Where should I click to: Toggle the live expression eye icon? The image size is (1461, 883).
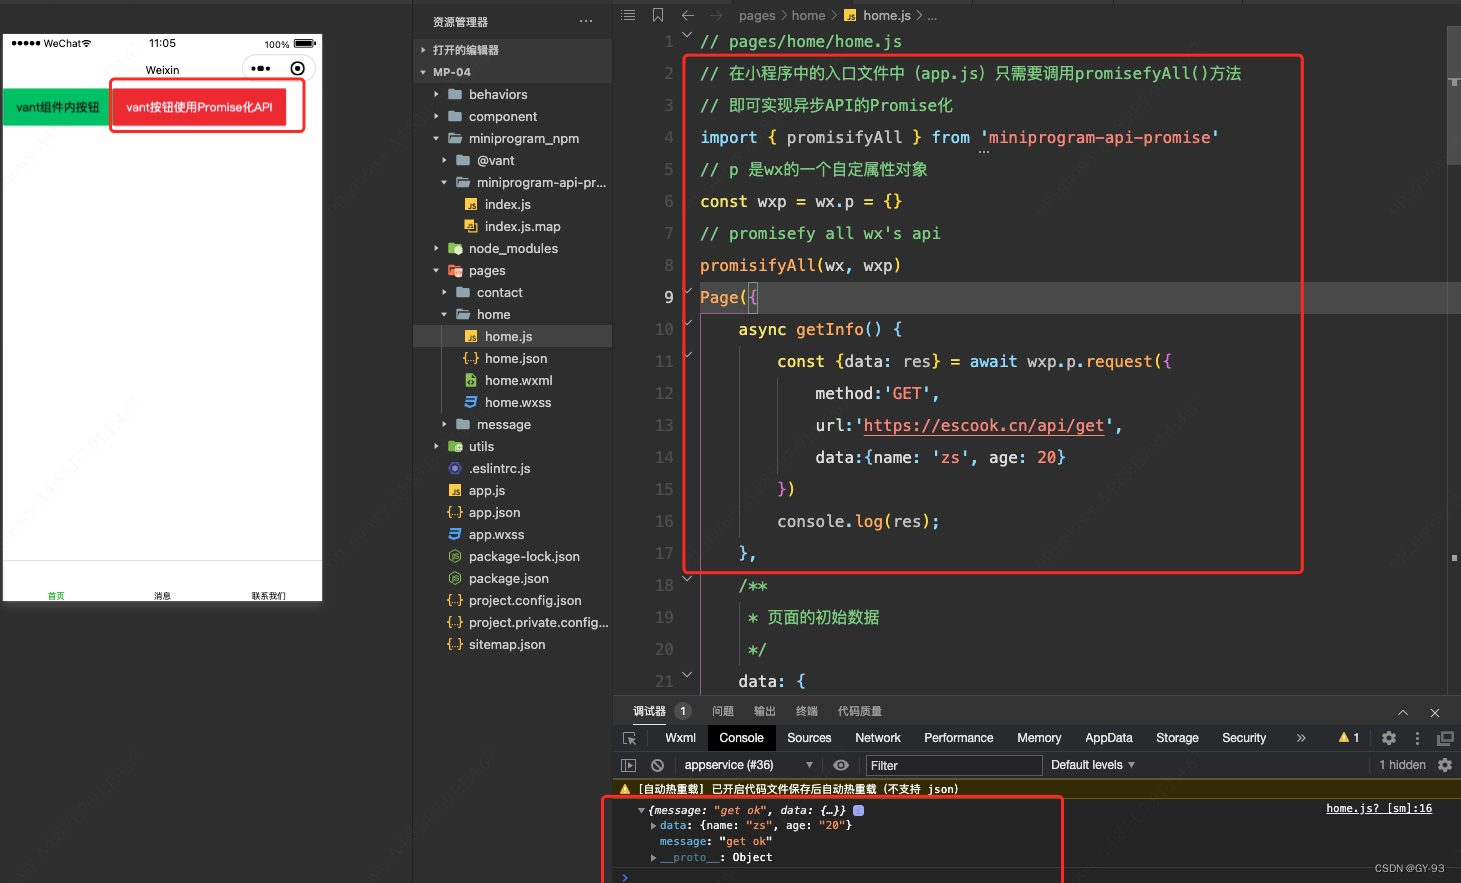(x=841, y=765)
